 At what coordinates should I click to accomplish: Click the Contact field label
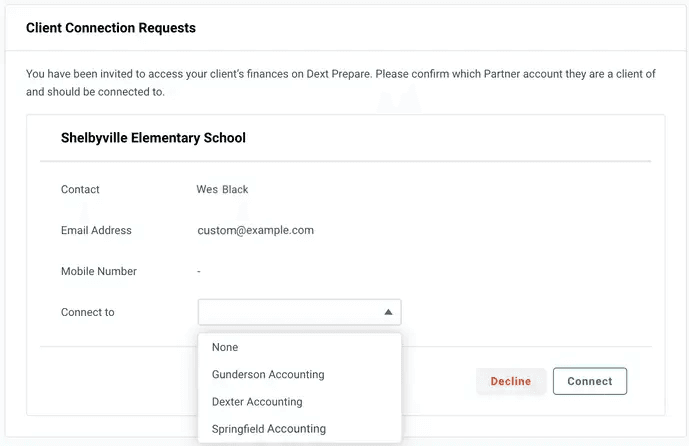click(x=80, y=189)
